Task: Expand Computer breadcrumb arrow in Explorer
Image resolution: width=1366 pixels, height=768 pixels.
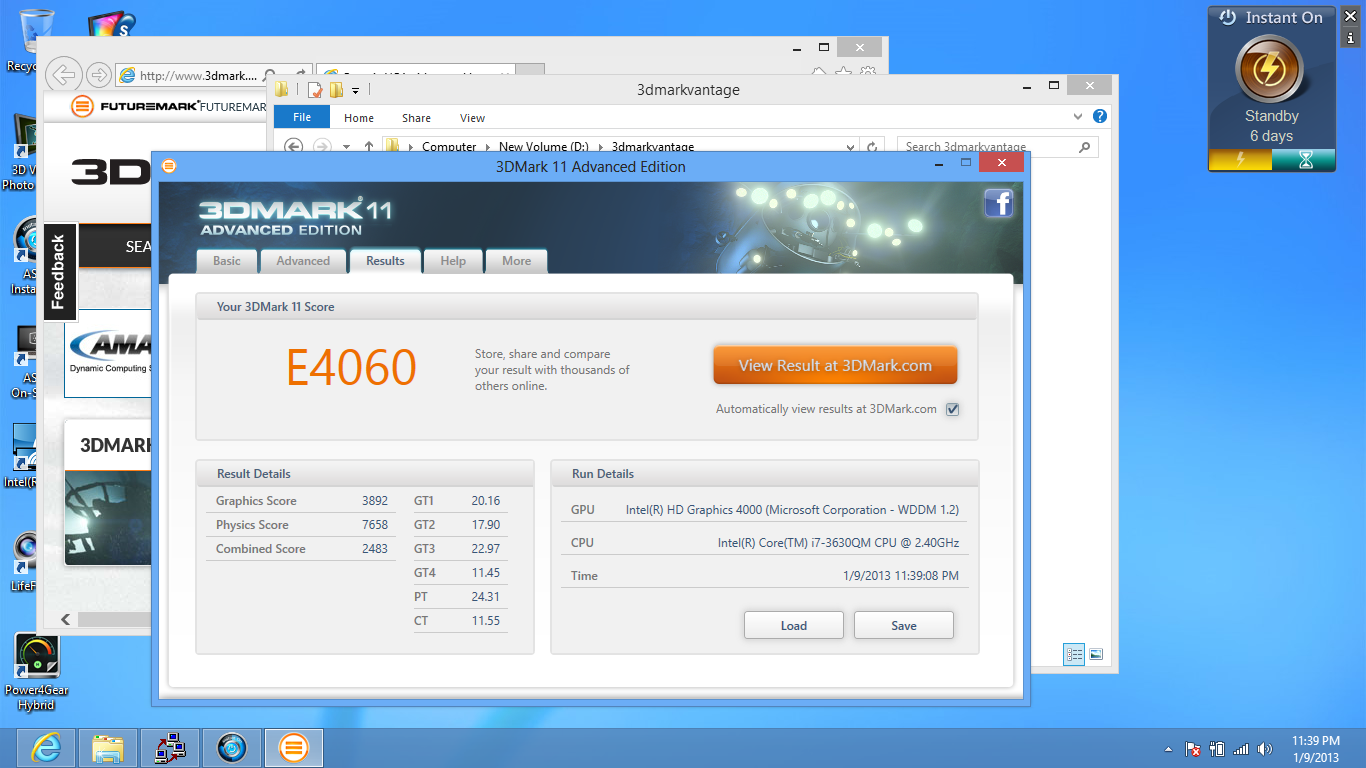Action: pyautogui.click(x=488, y=147)
